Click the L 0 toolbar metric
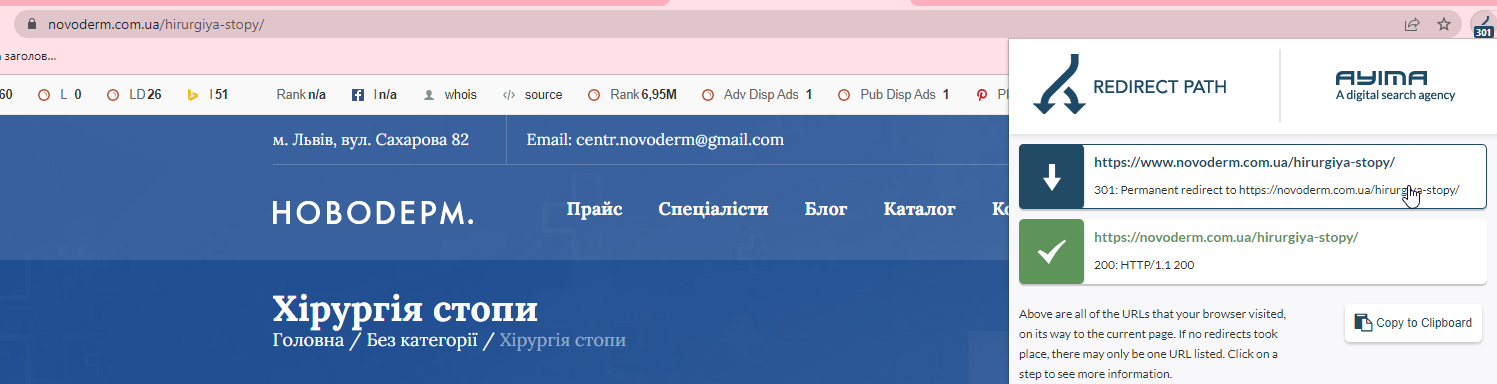This screenshot has width=1497, height=384. 59,95
